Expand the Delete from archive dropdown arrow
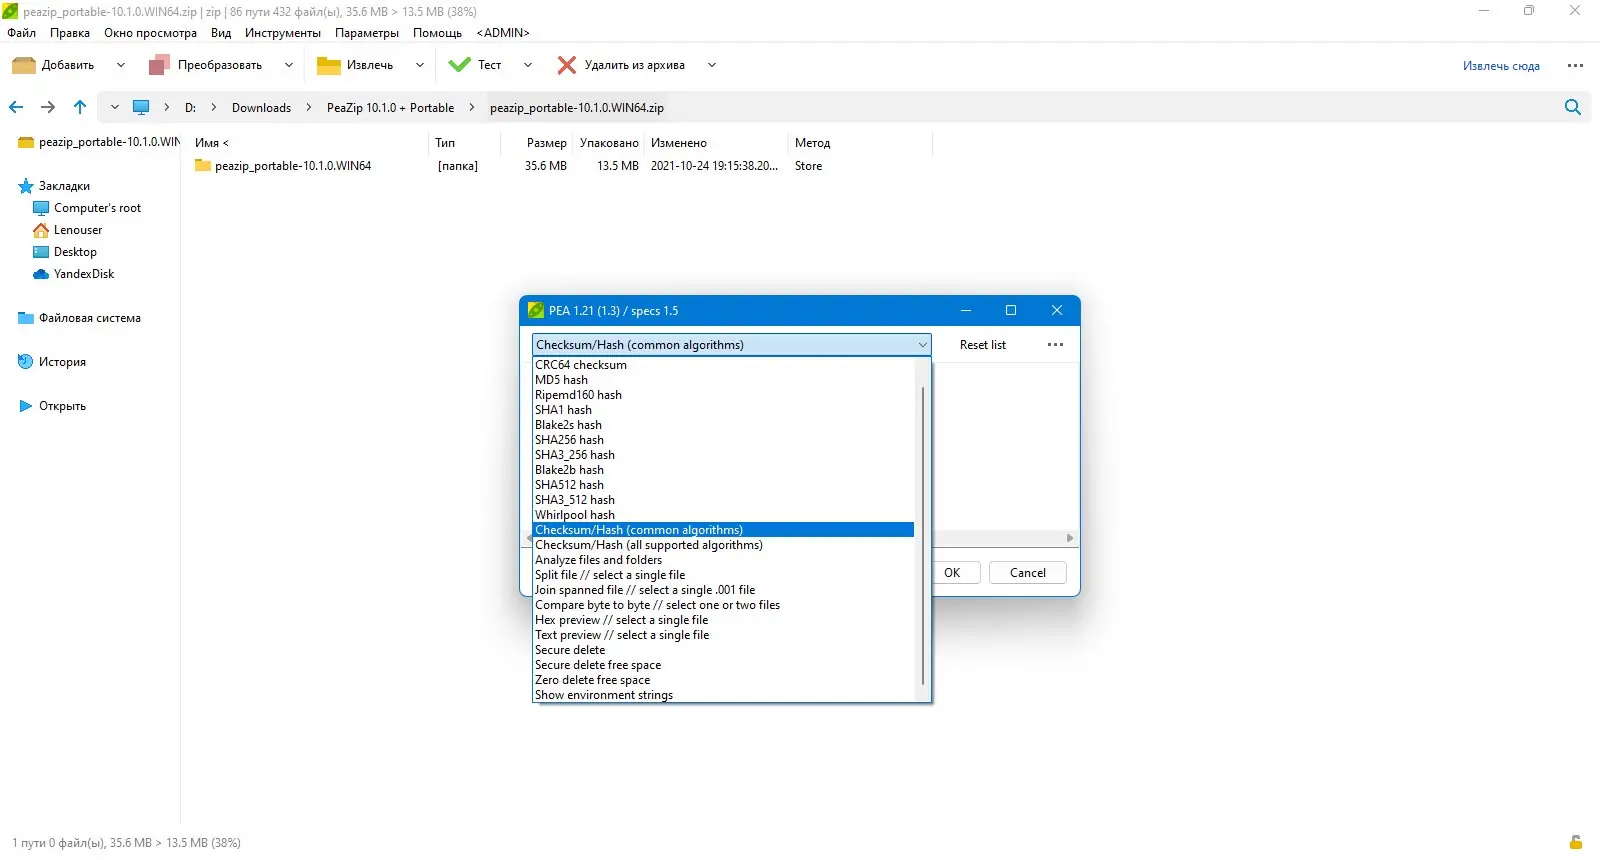 click(712, 65)
